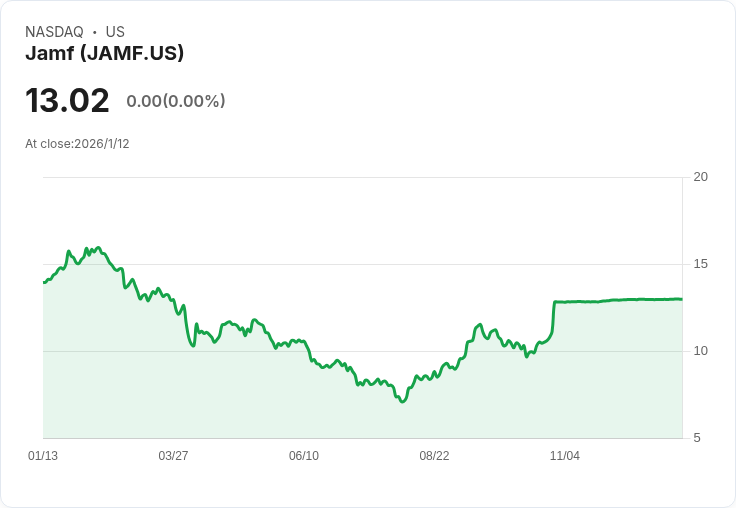Click the flat line segment after 11/04
Viewport: 736px width, 508px height.
point(620,300)
